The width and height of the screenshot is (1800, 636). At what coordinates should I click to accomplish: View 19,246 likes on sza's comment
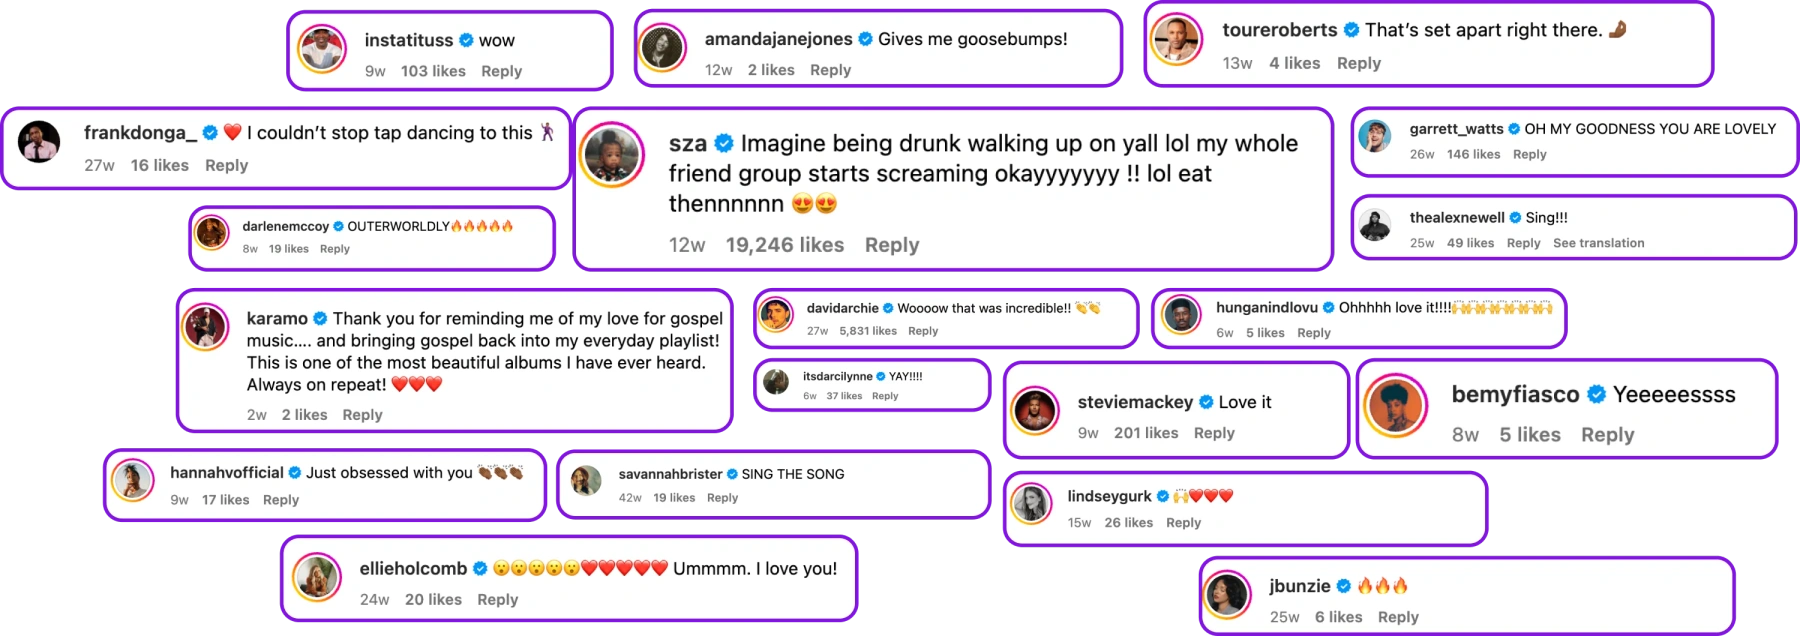click(784, 245)
